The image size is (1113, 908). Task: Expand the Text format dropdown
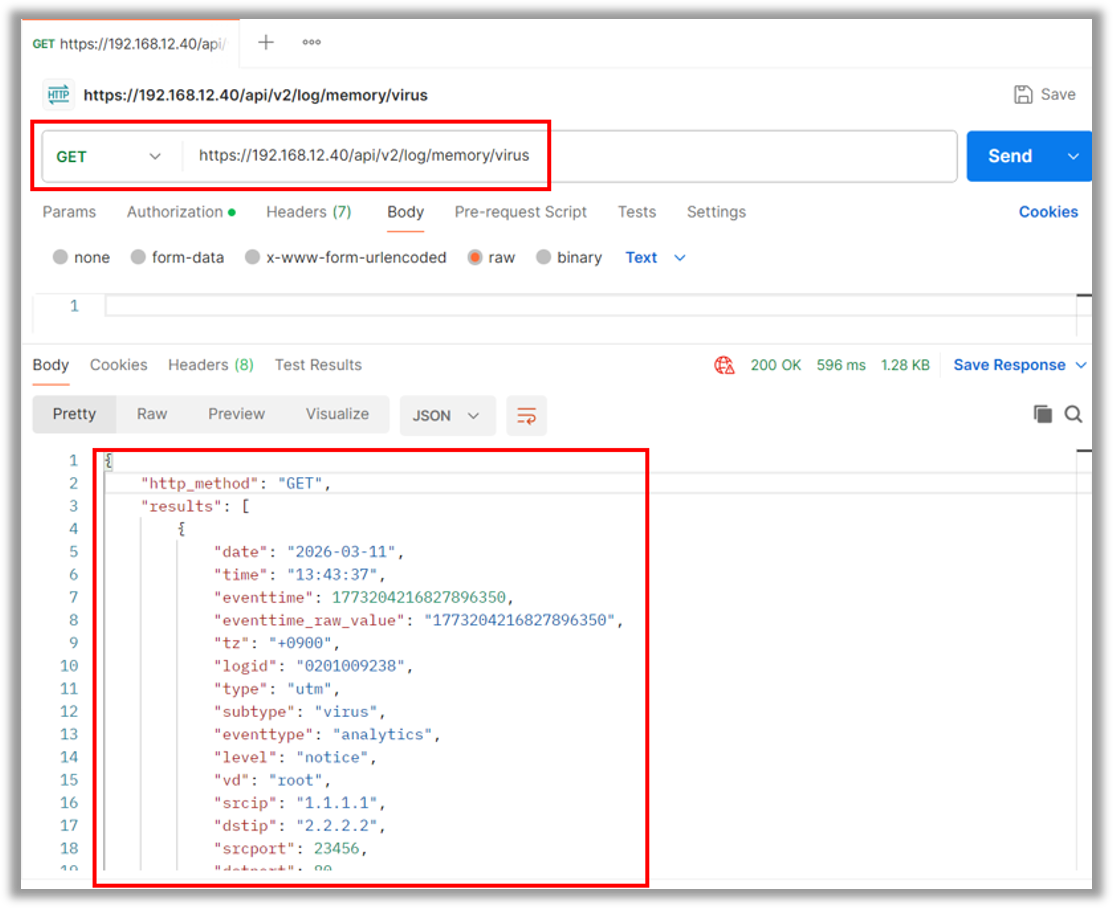(656, 257)
